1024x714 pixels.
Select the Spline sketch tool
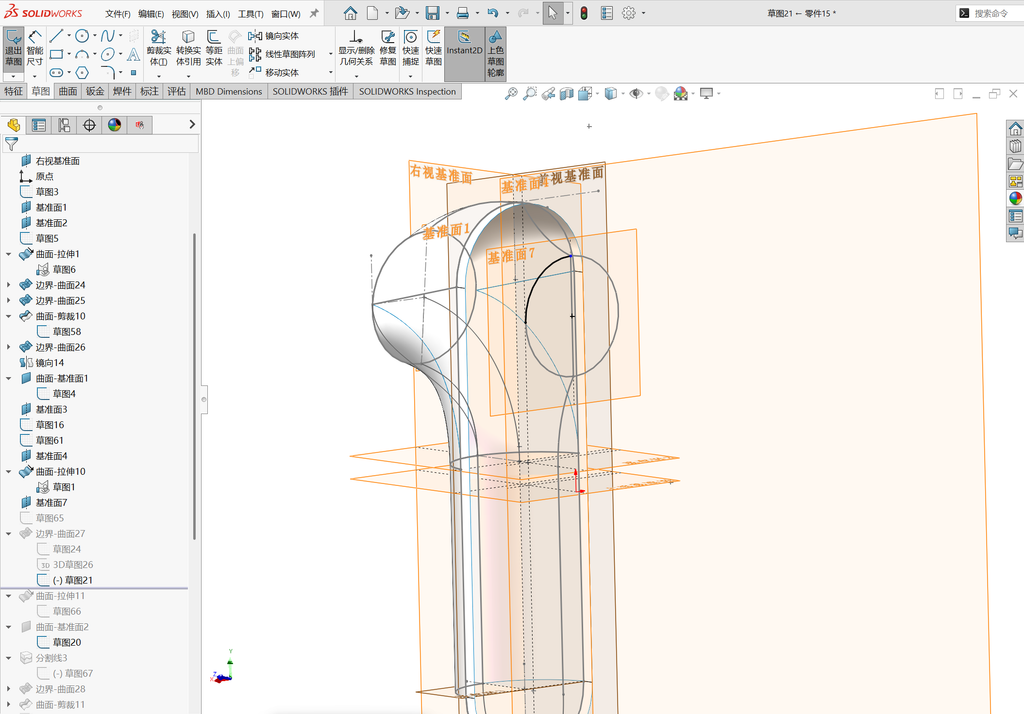click(108, 36)
